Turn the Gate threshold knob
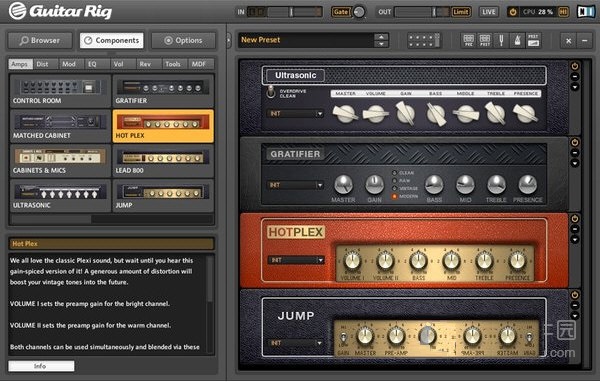Image resolution: width=600 pixels, height=382 pixels. pyautogui.click(x=359, y=12)
